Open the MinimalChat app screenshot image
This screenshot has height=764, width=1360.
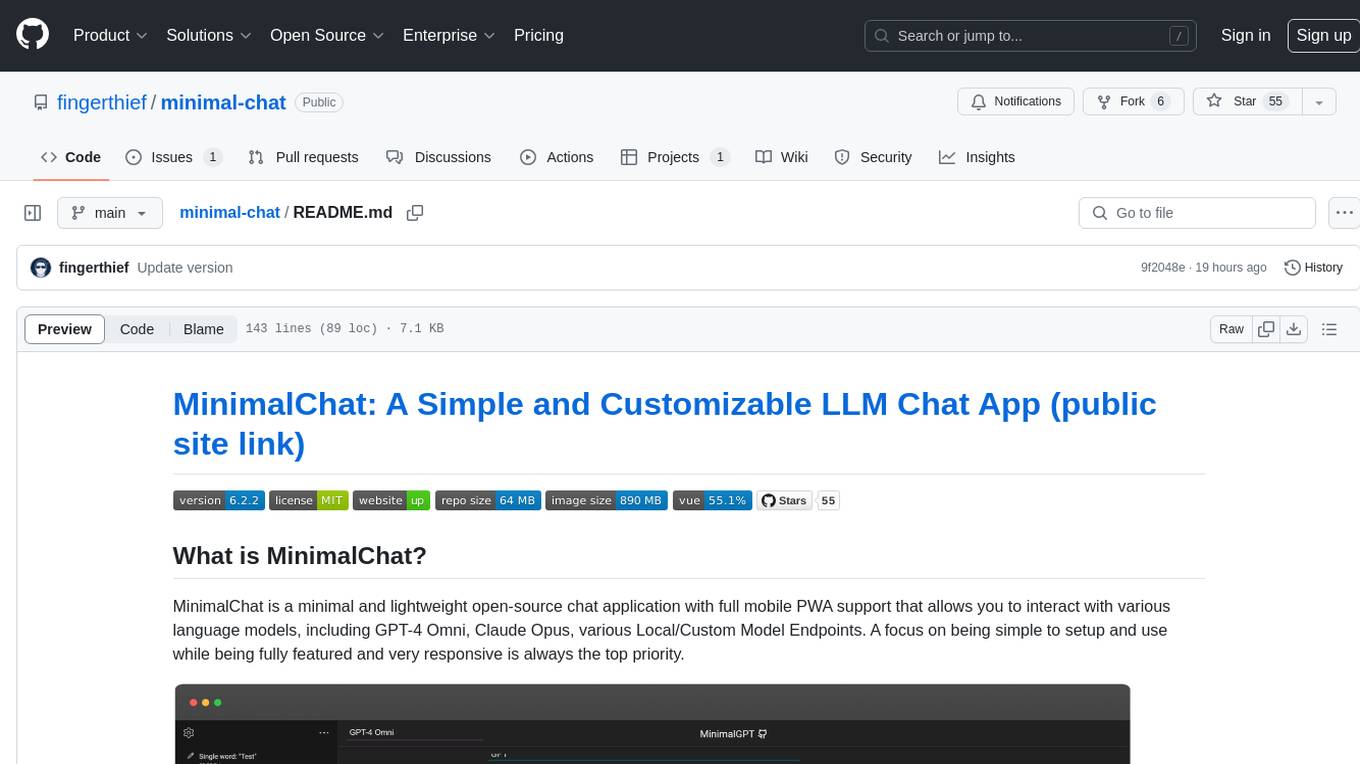coord(652,724)
